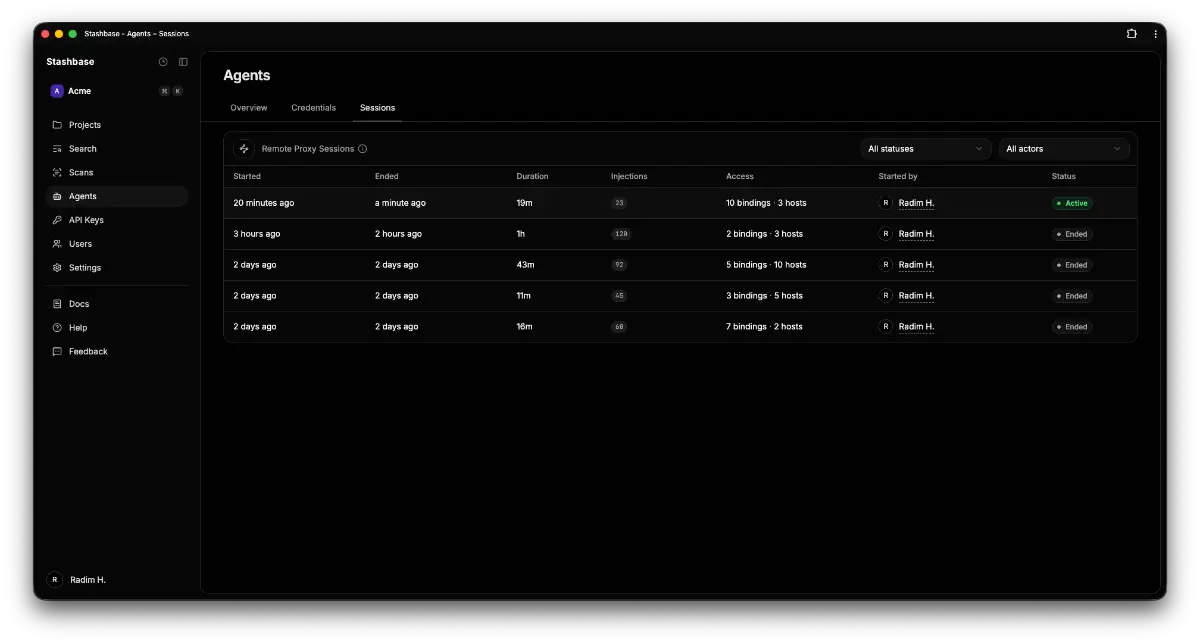
Task: Click the API Keys key icon
Action: (x=57, y=220)
